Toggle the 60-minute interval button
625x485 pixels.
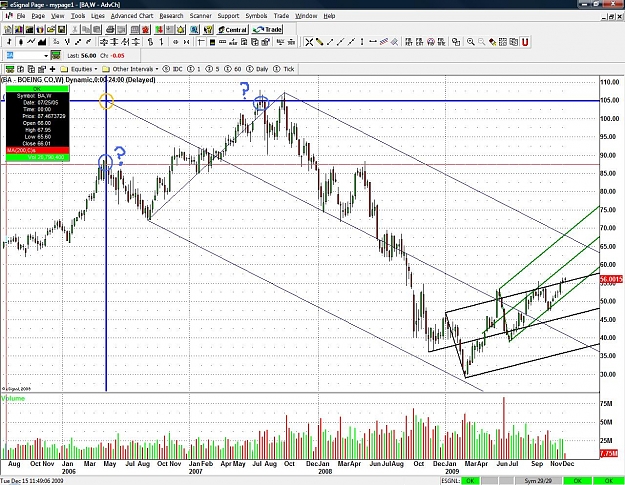pos(233,69)
